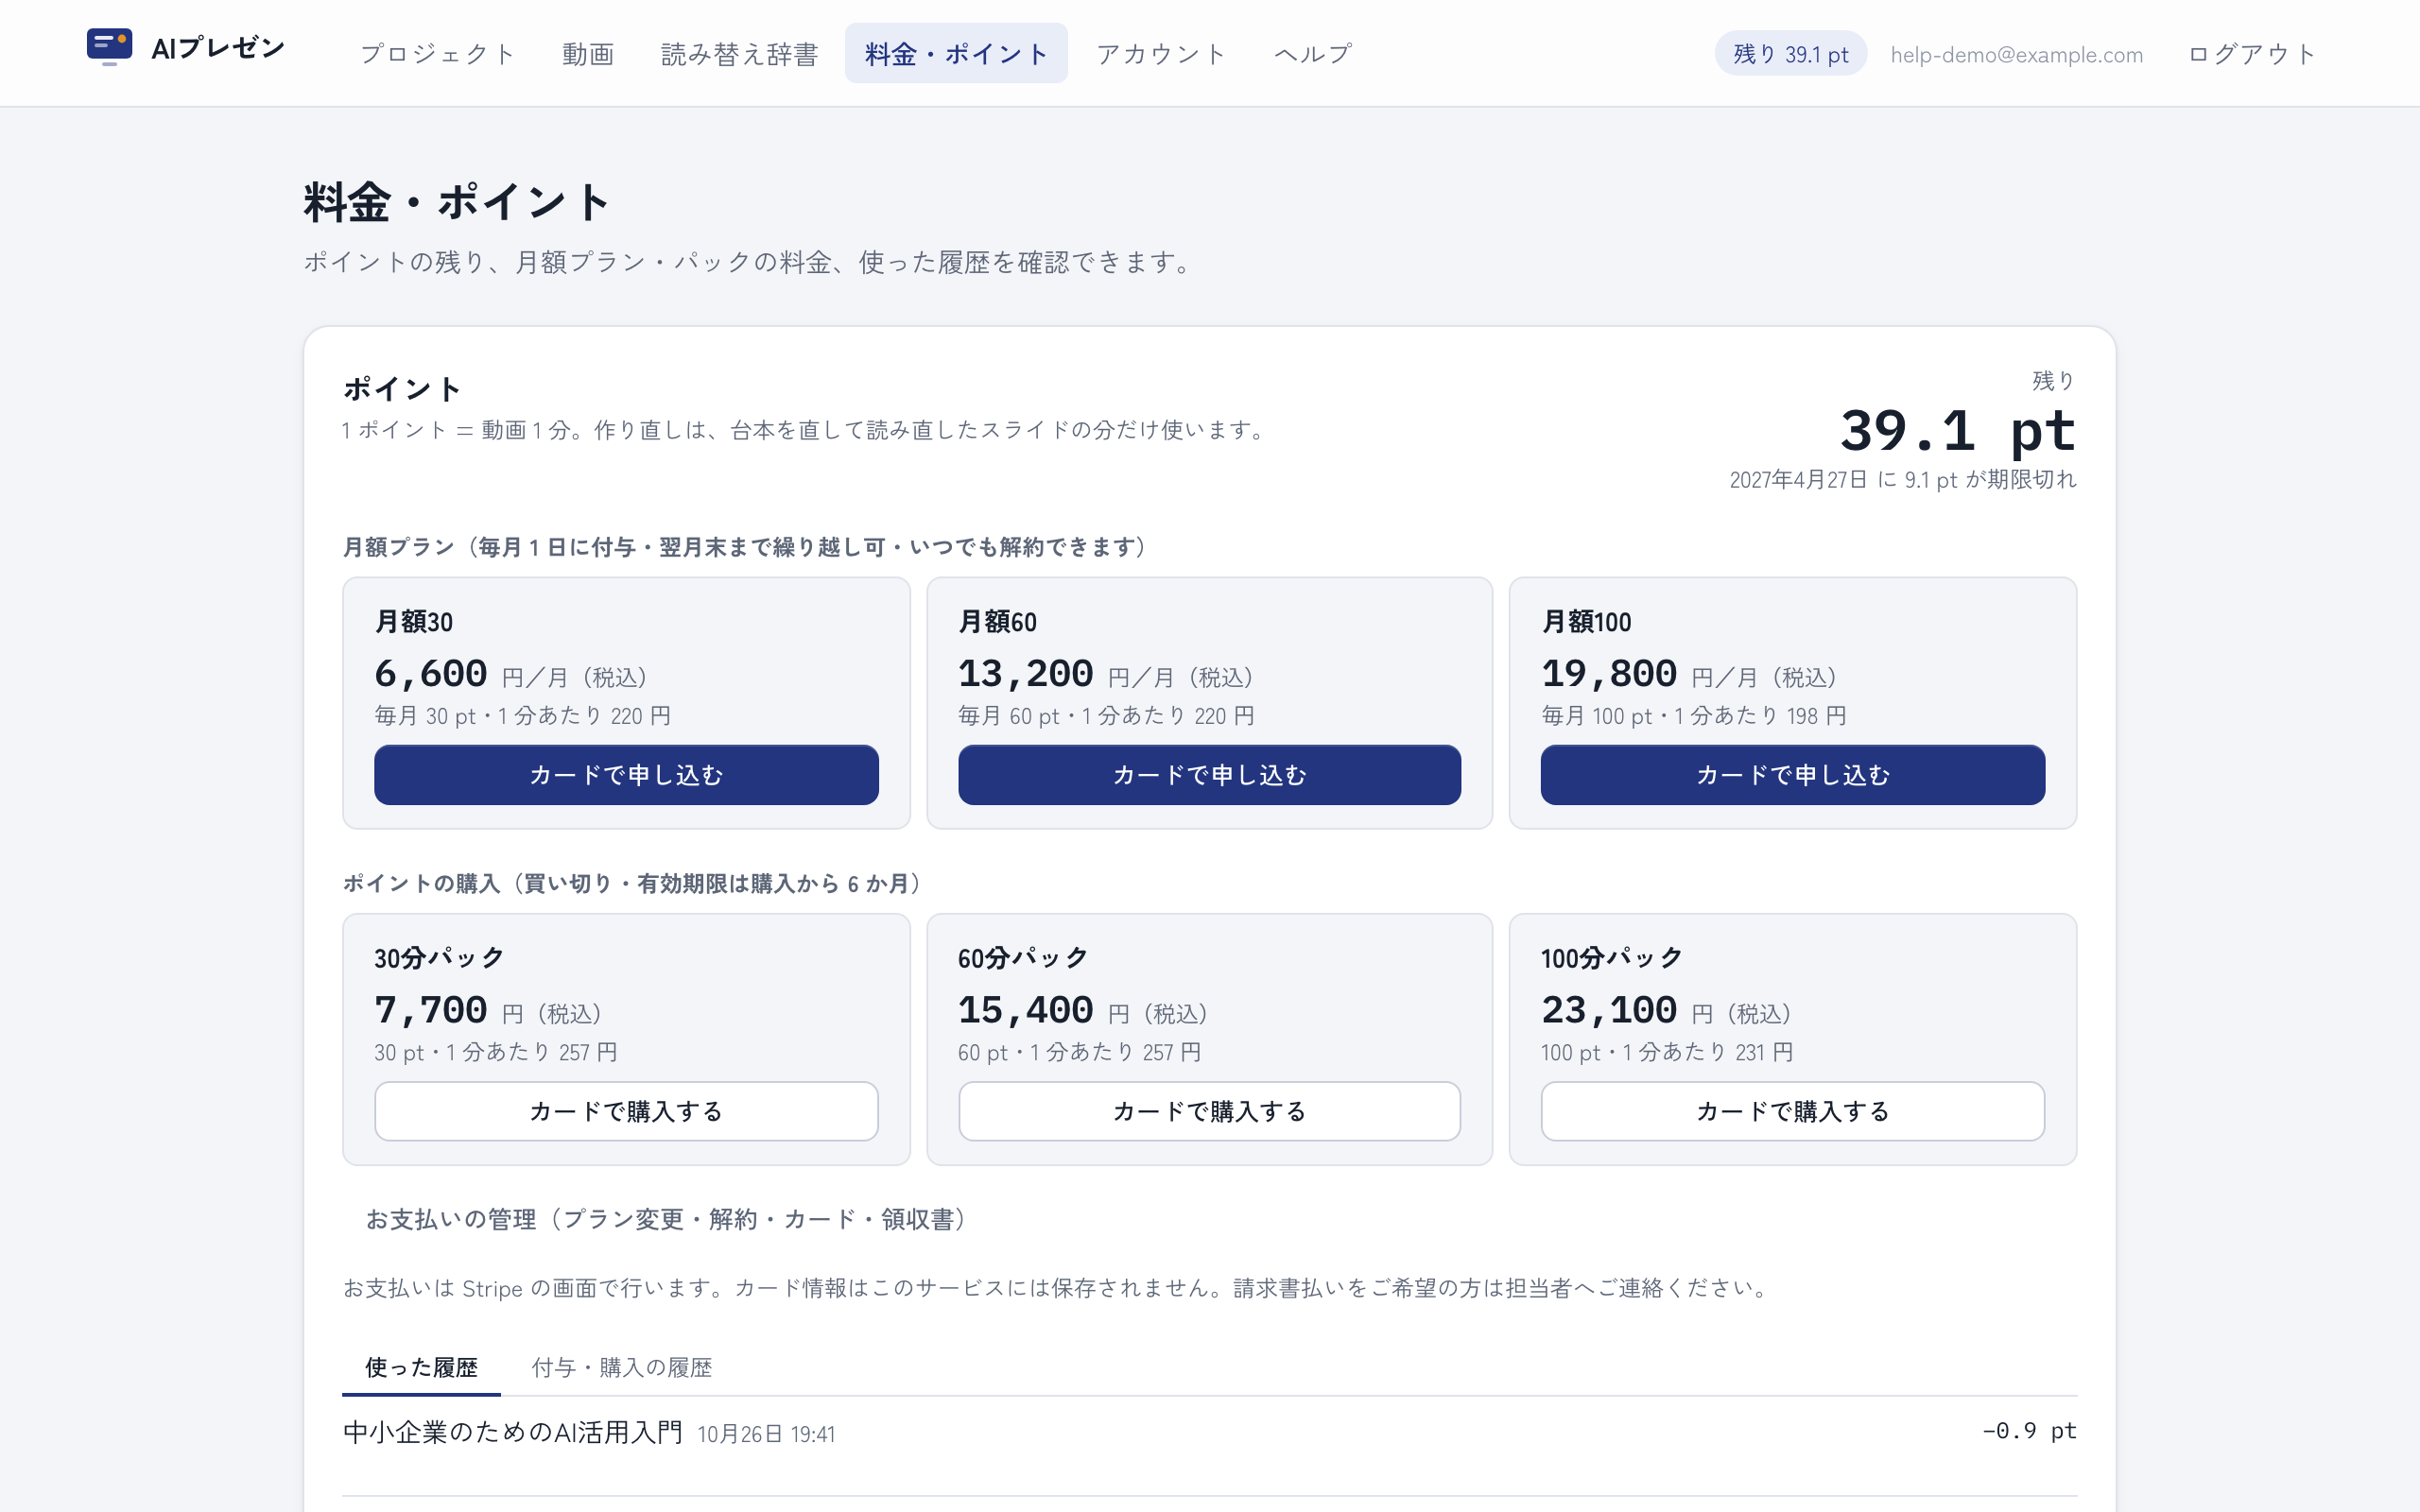Open the 読み替え辞書 nav item
Screen dimensions: 2420x1512
[x=740, y=54]
